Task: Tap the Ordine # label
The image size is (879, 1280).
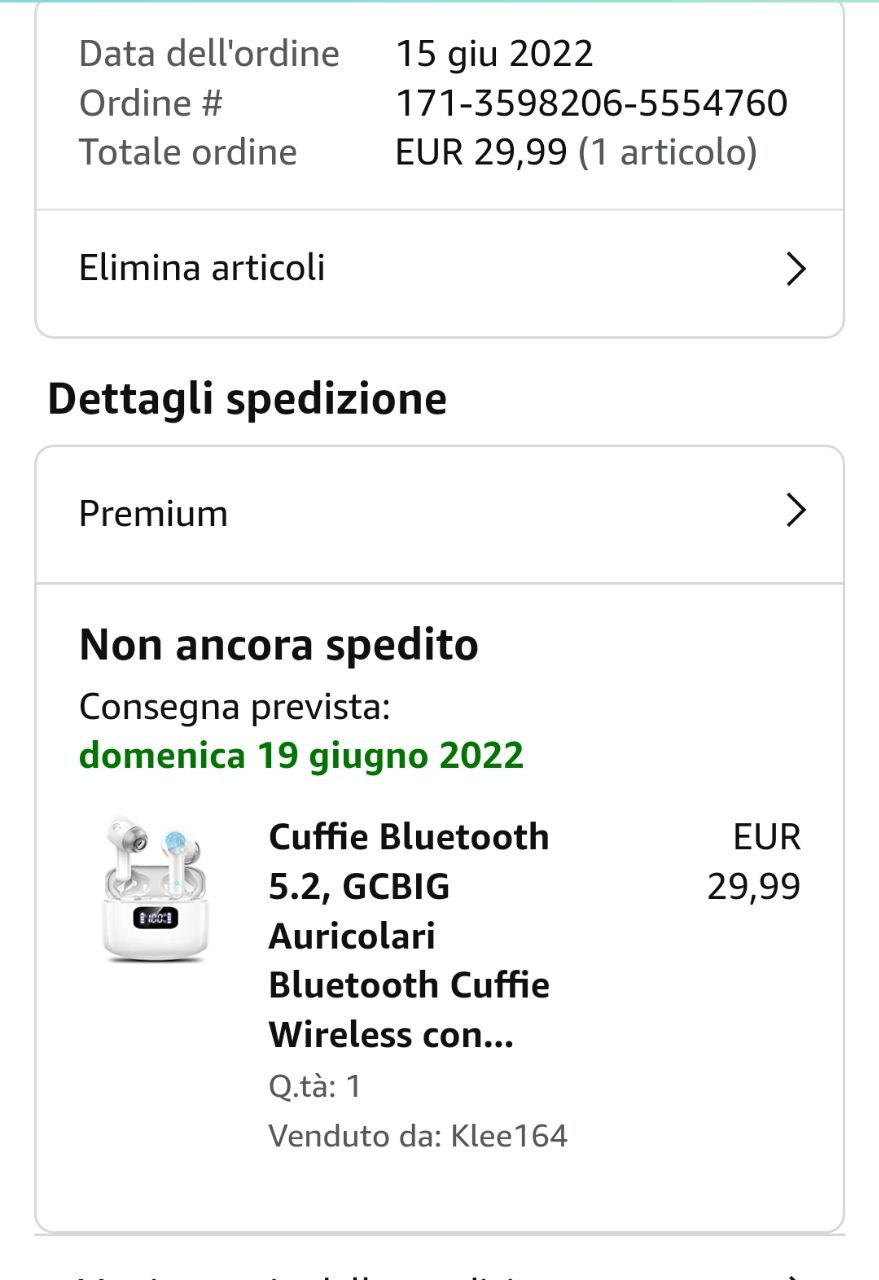Action: click(150, 103)
